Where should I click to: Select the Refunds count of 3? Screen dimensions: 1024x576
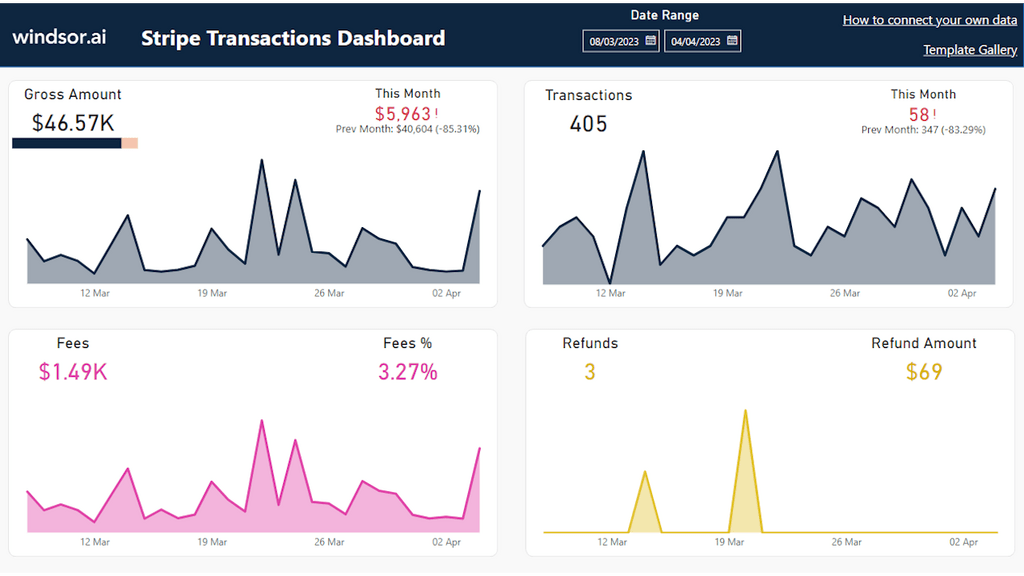pos(590,370)
